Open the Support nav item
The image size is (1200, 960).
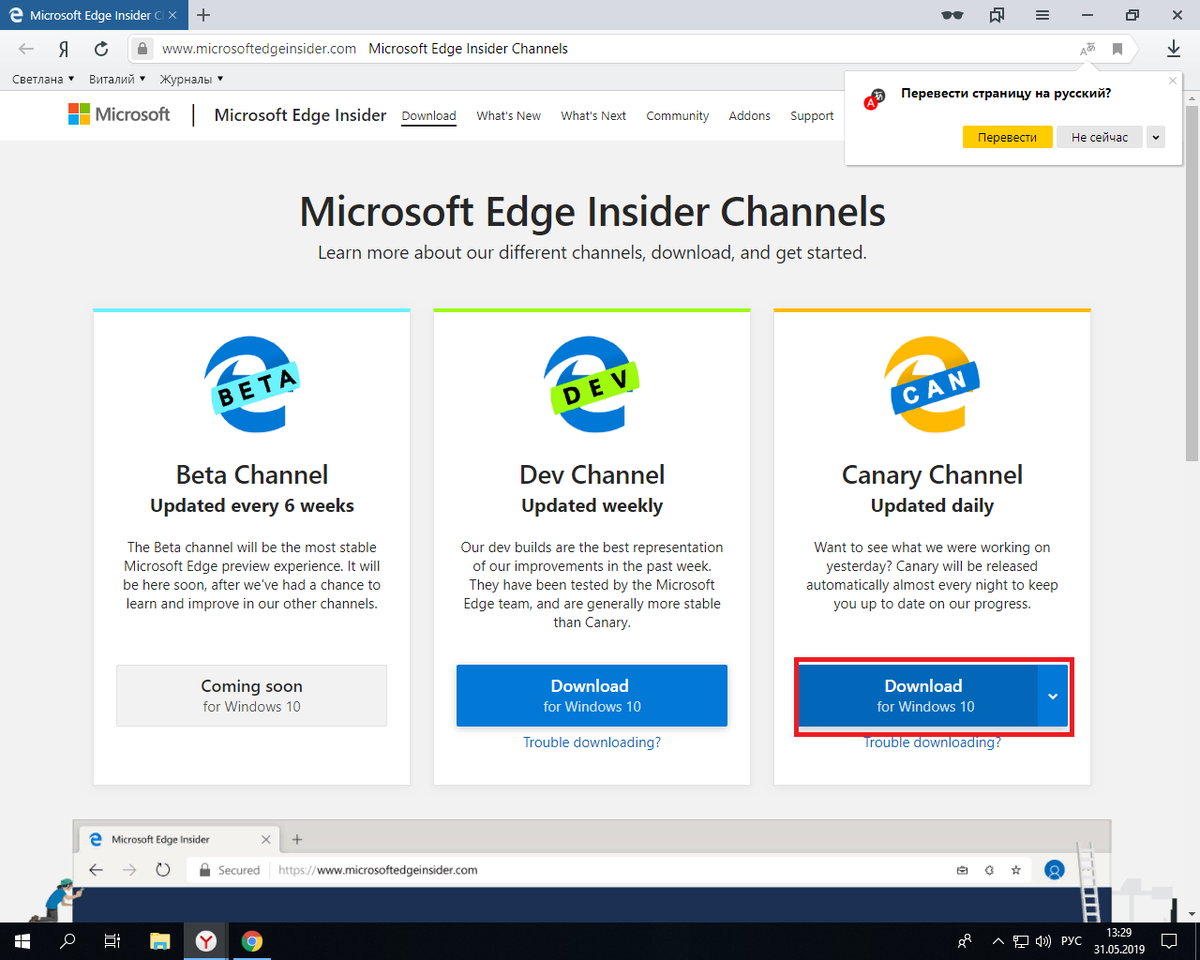[811, 116]
